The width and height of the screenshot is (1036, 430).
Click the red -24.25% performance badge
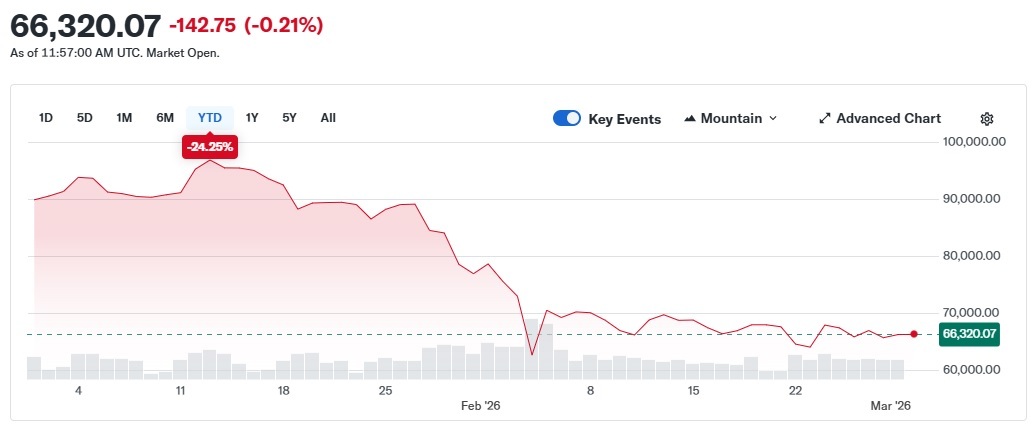(209, 147)
